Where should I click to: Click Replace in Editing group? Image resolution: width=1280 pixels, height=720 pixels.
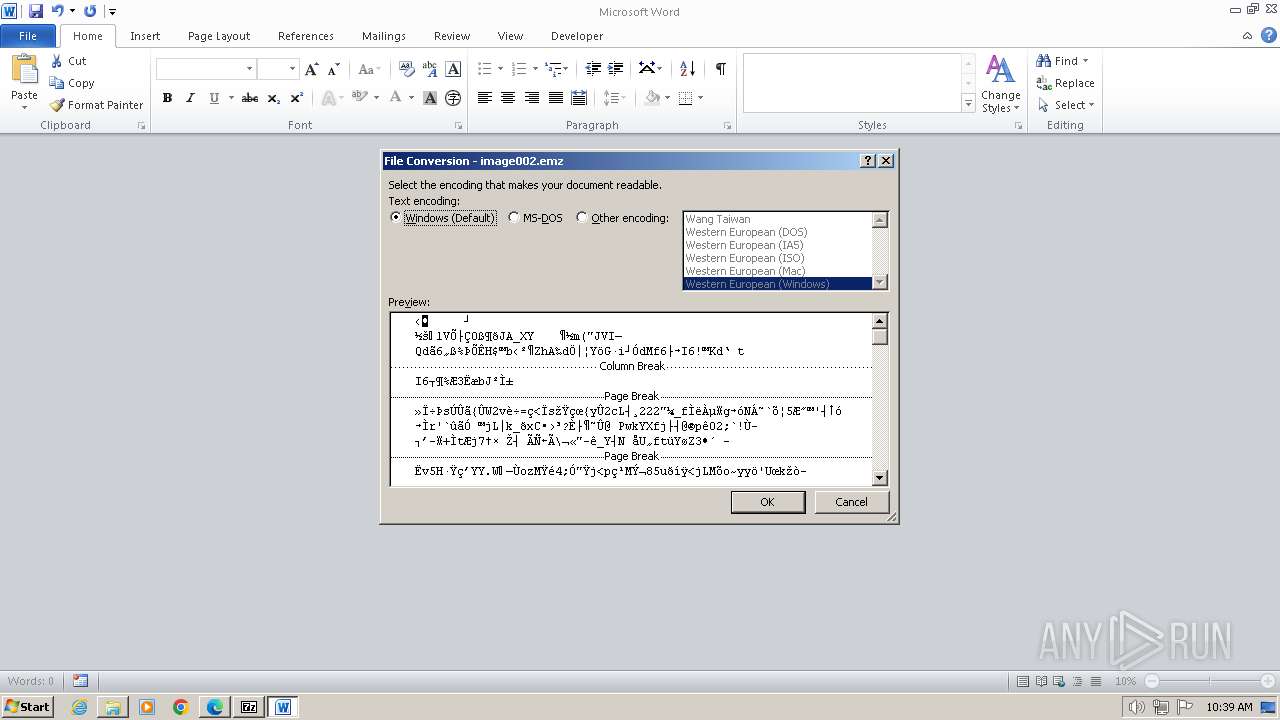[x=1066, y=83]
